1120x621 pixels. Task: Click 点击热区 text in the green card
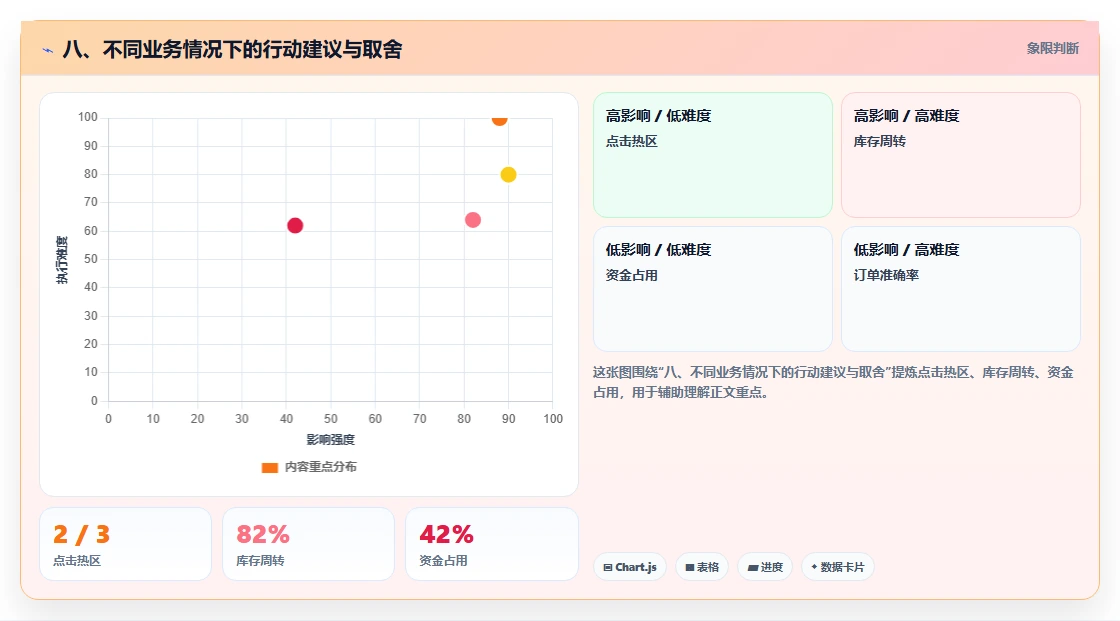click(x=631, y=141)
